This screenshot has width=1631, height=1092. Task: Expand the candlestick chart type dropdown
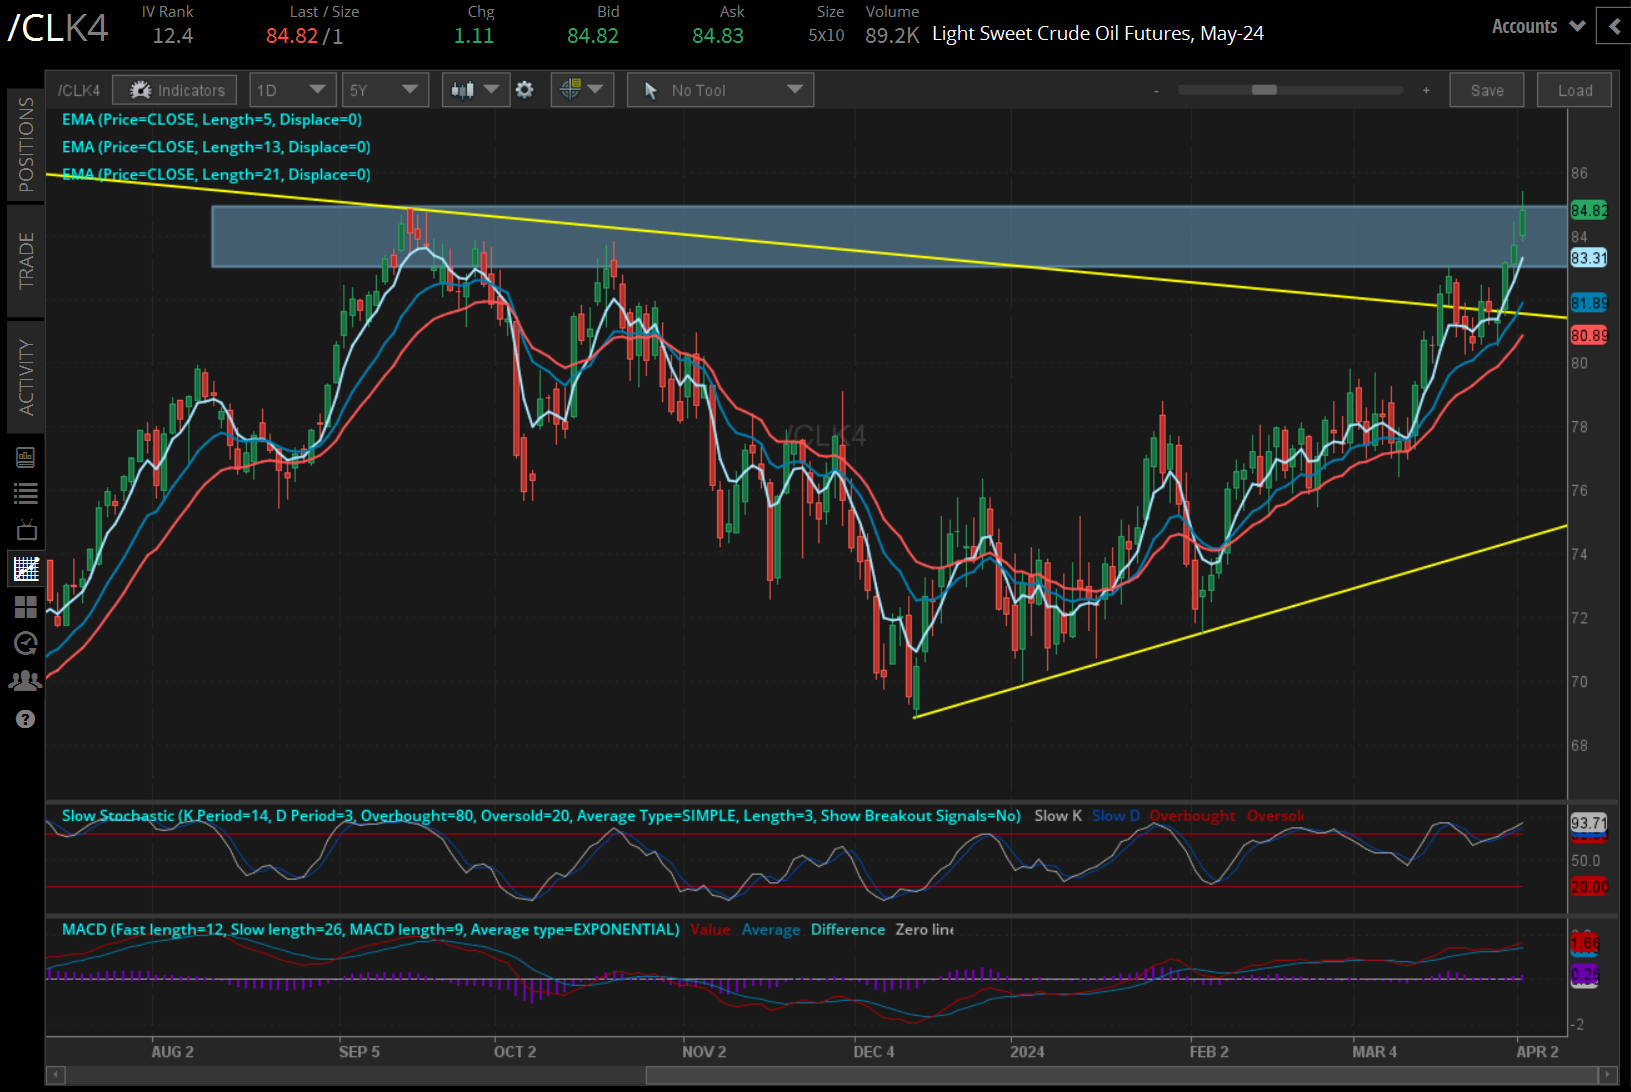click(475, 90)
